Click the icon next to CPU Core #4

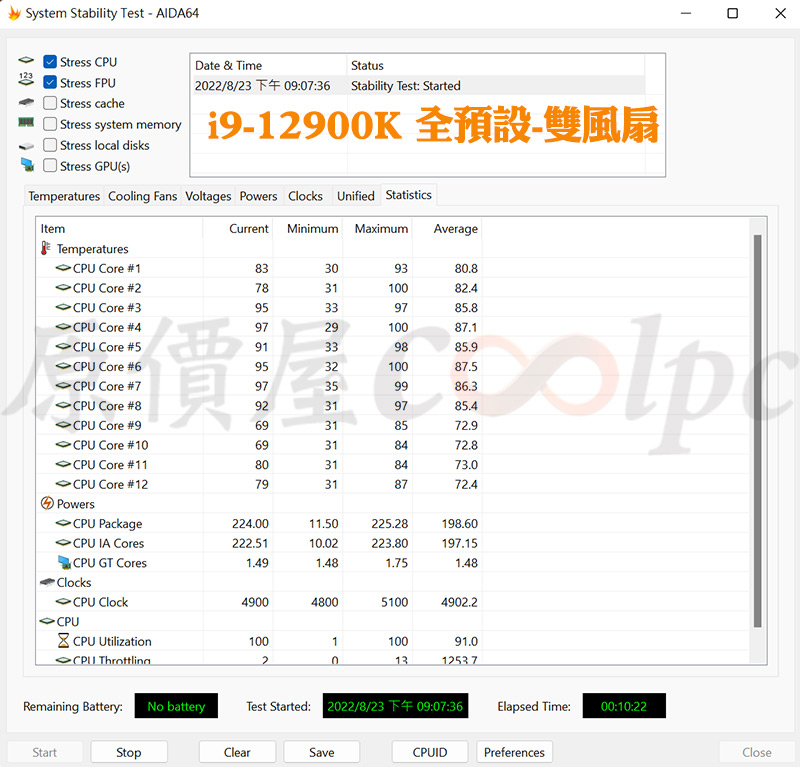63,327
